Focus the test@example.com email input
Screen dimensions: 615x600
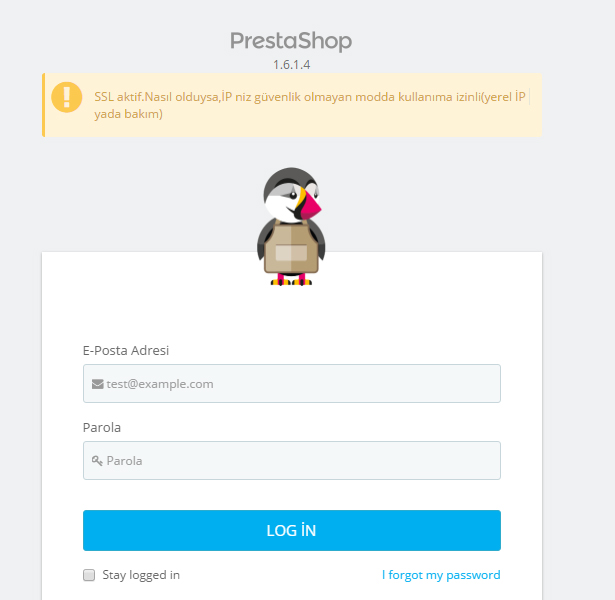[x=292, y=384]
